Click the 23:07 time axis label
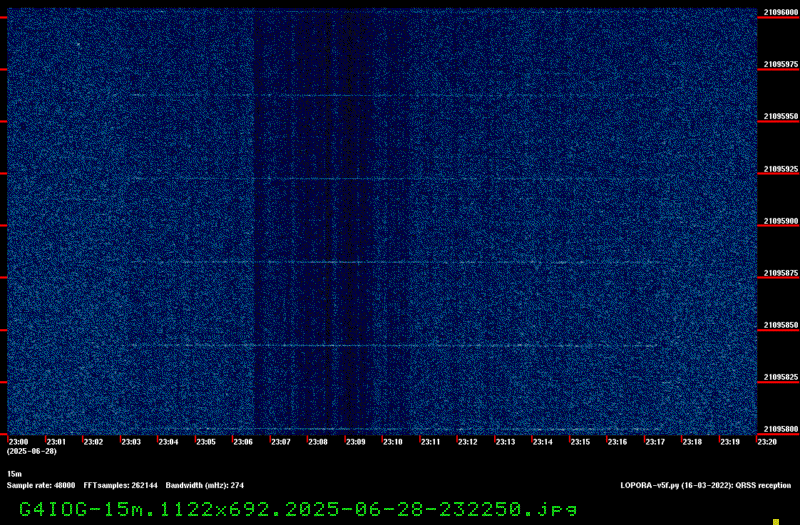 [x=281, y=442]
